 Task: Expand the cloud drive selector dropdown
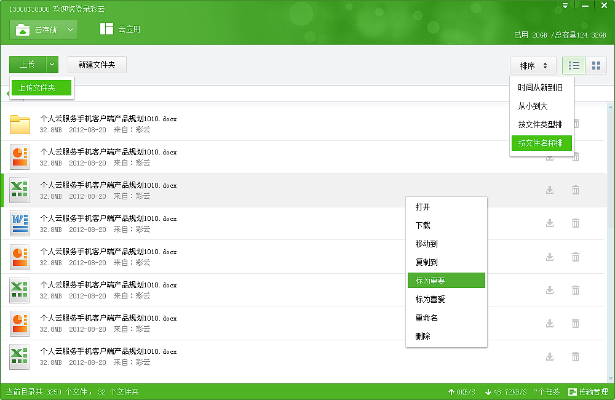(72, 30)
